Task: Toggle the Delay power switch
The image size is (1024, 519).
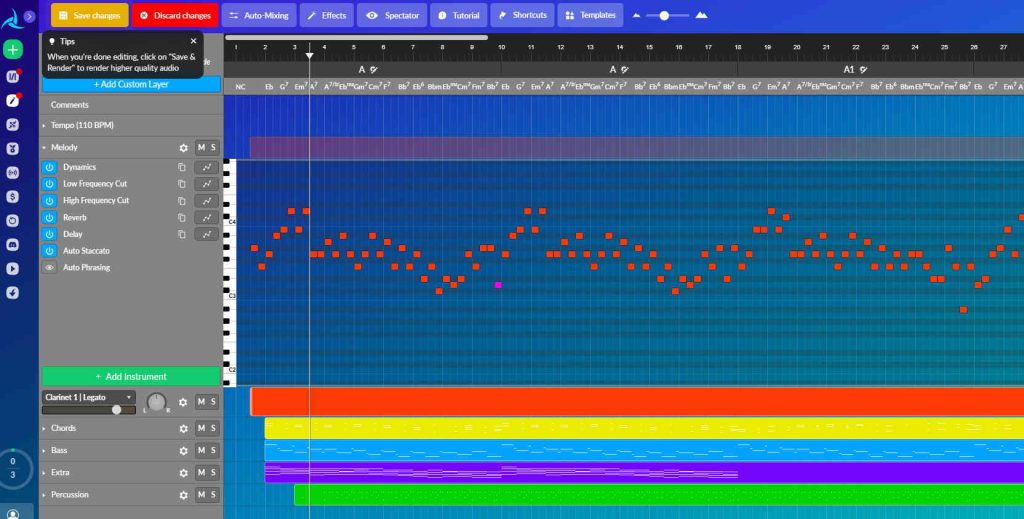Action: pyautogui.click(x=50, y=234)
